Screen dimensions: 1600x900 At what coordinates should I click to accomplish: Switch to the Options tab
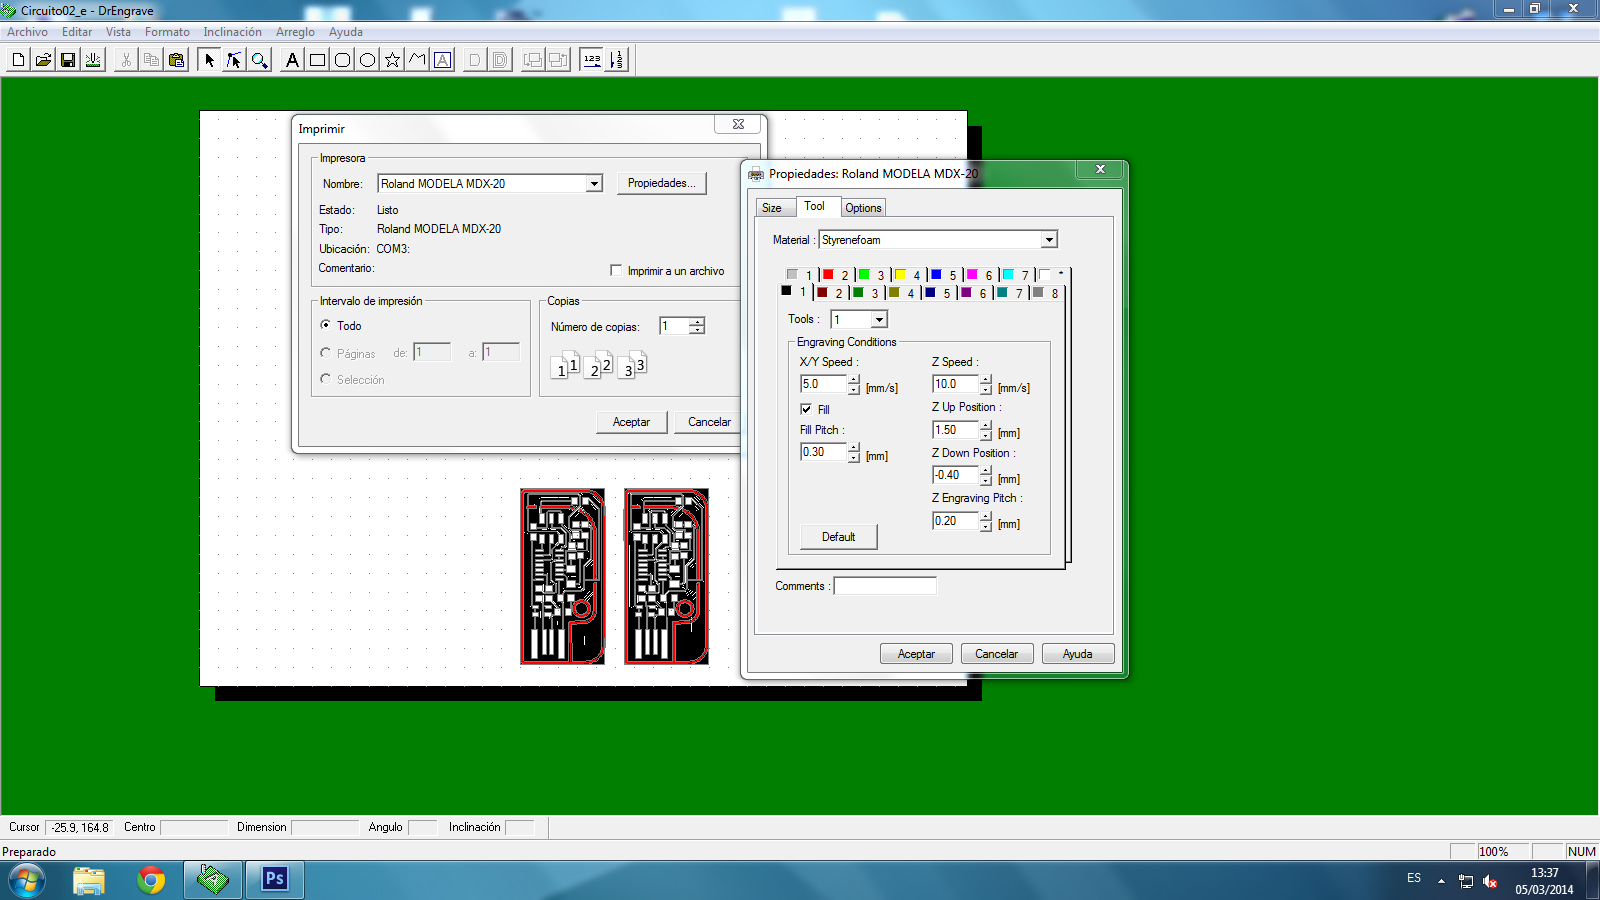(863, 208)
